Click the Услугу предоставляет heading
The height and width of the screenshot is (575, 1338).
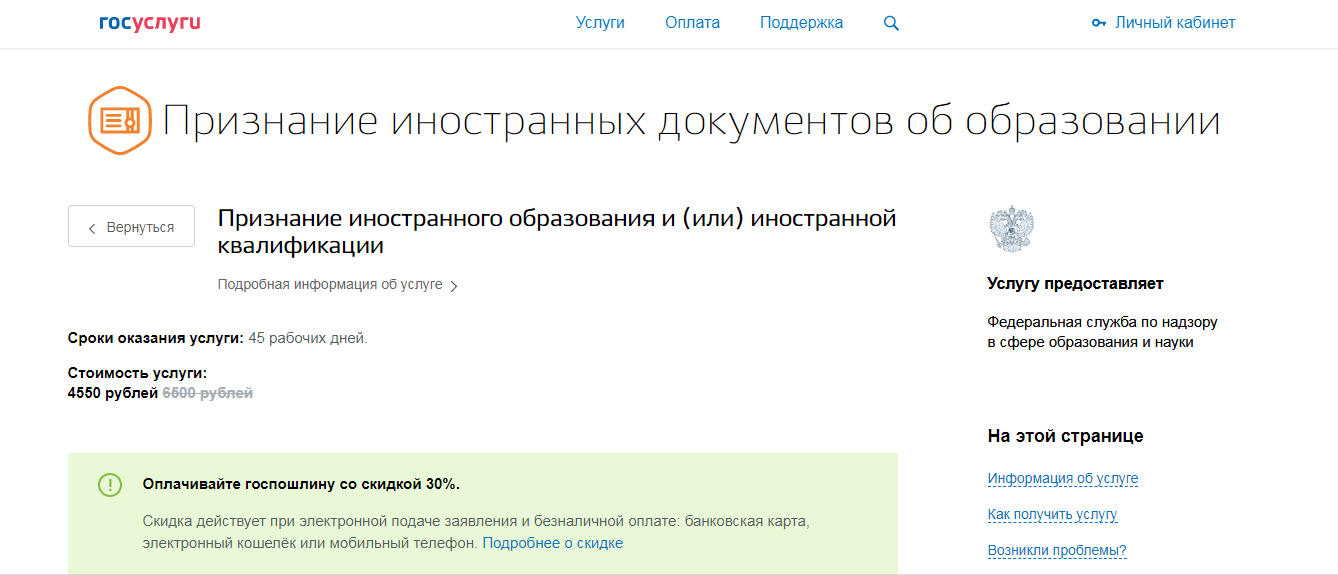[1075, 284]
